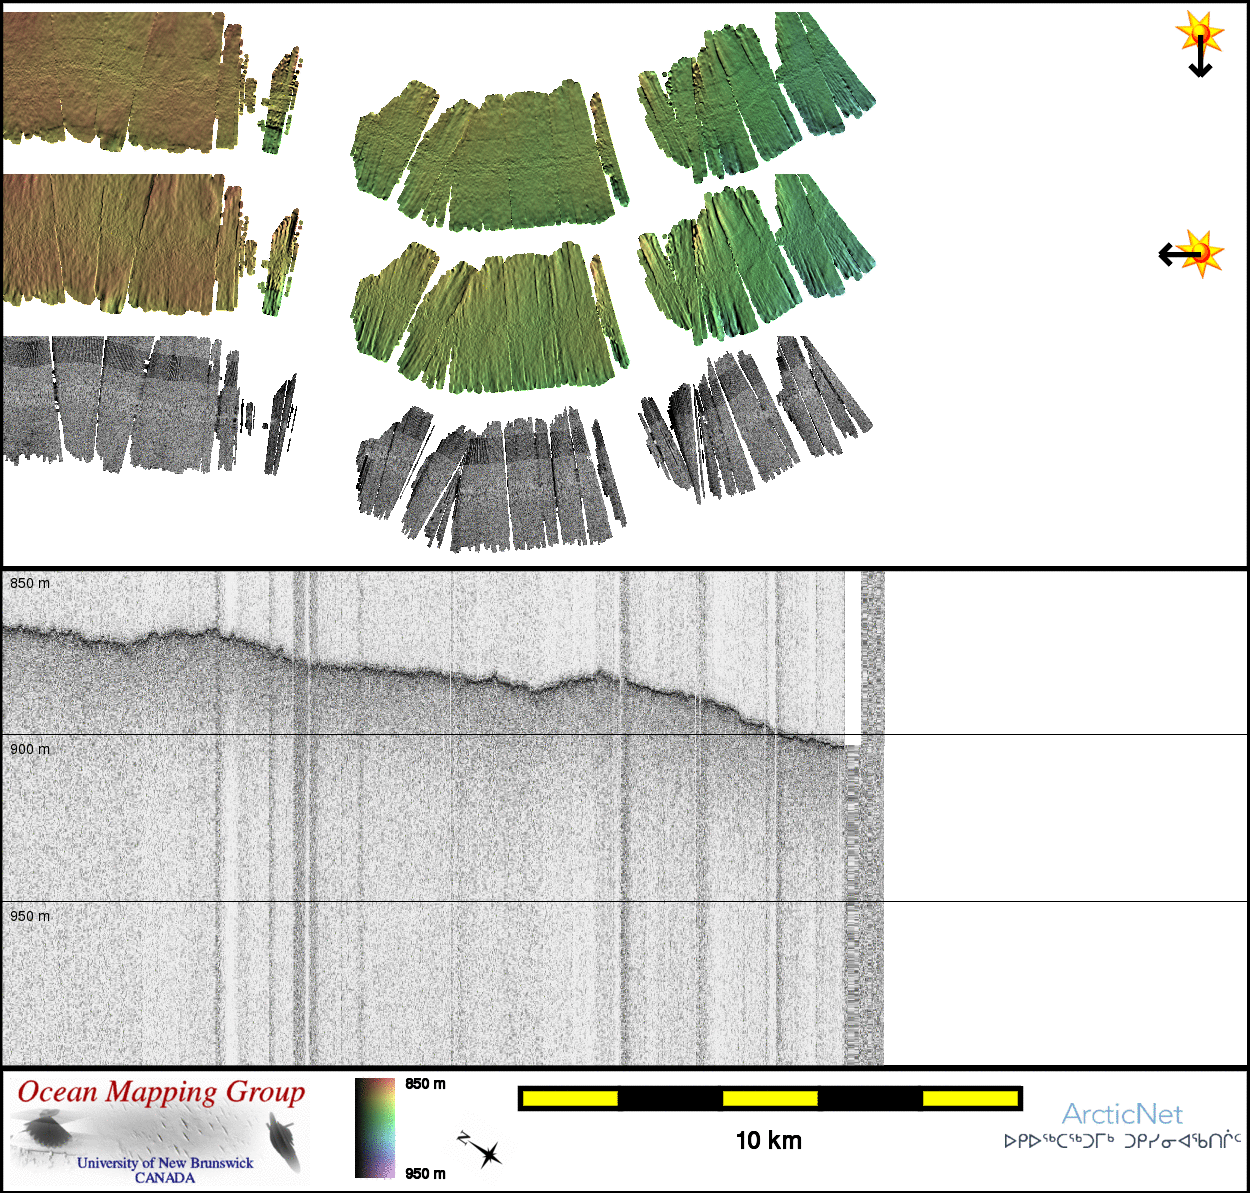The height and width of the screenshot is (1193, 1250).
Task: Click the Inuktitut syllabics text under ArcticNet
Action: [x=1122, y=1141]
